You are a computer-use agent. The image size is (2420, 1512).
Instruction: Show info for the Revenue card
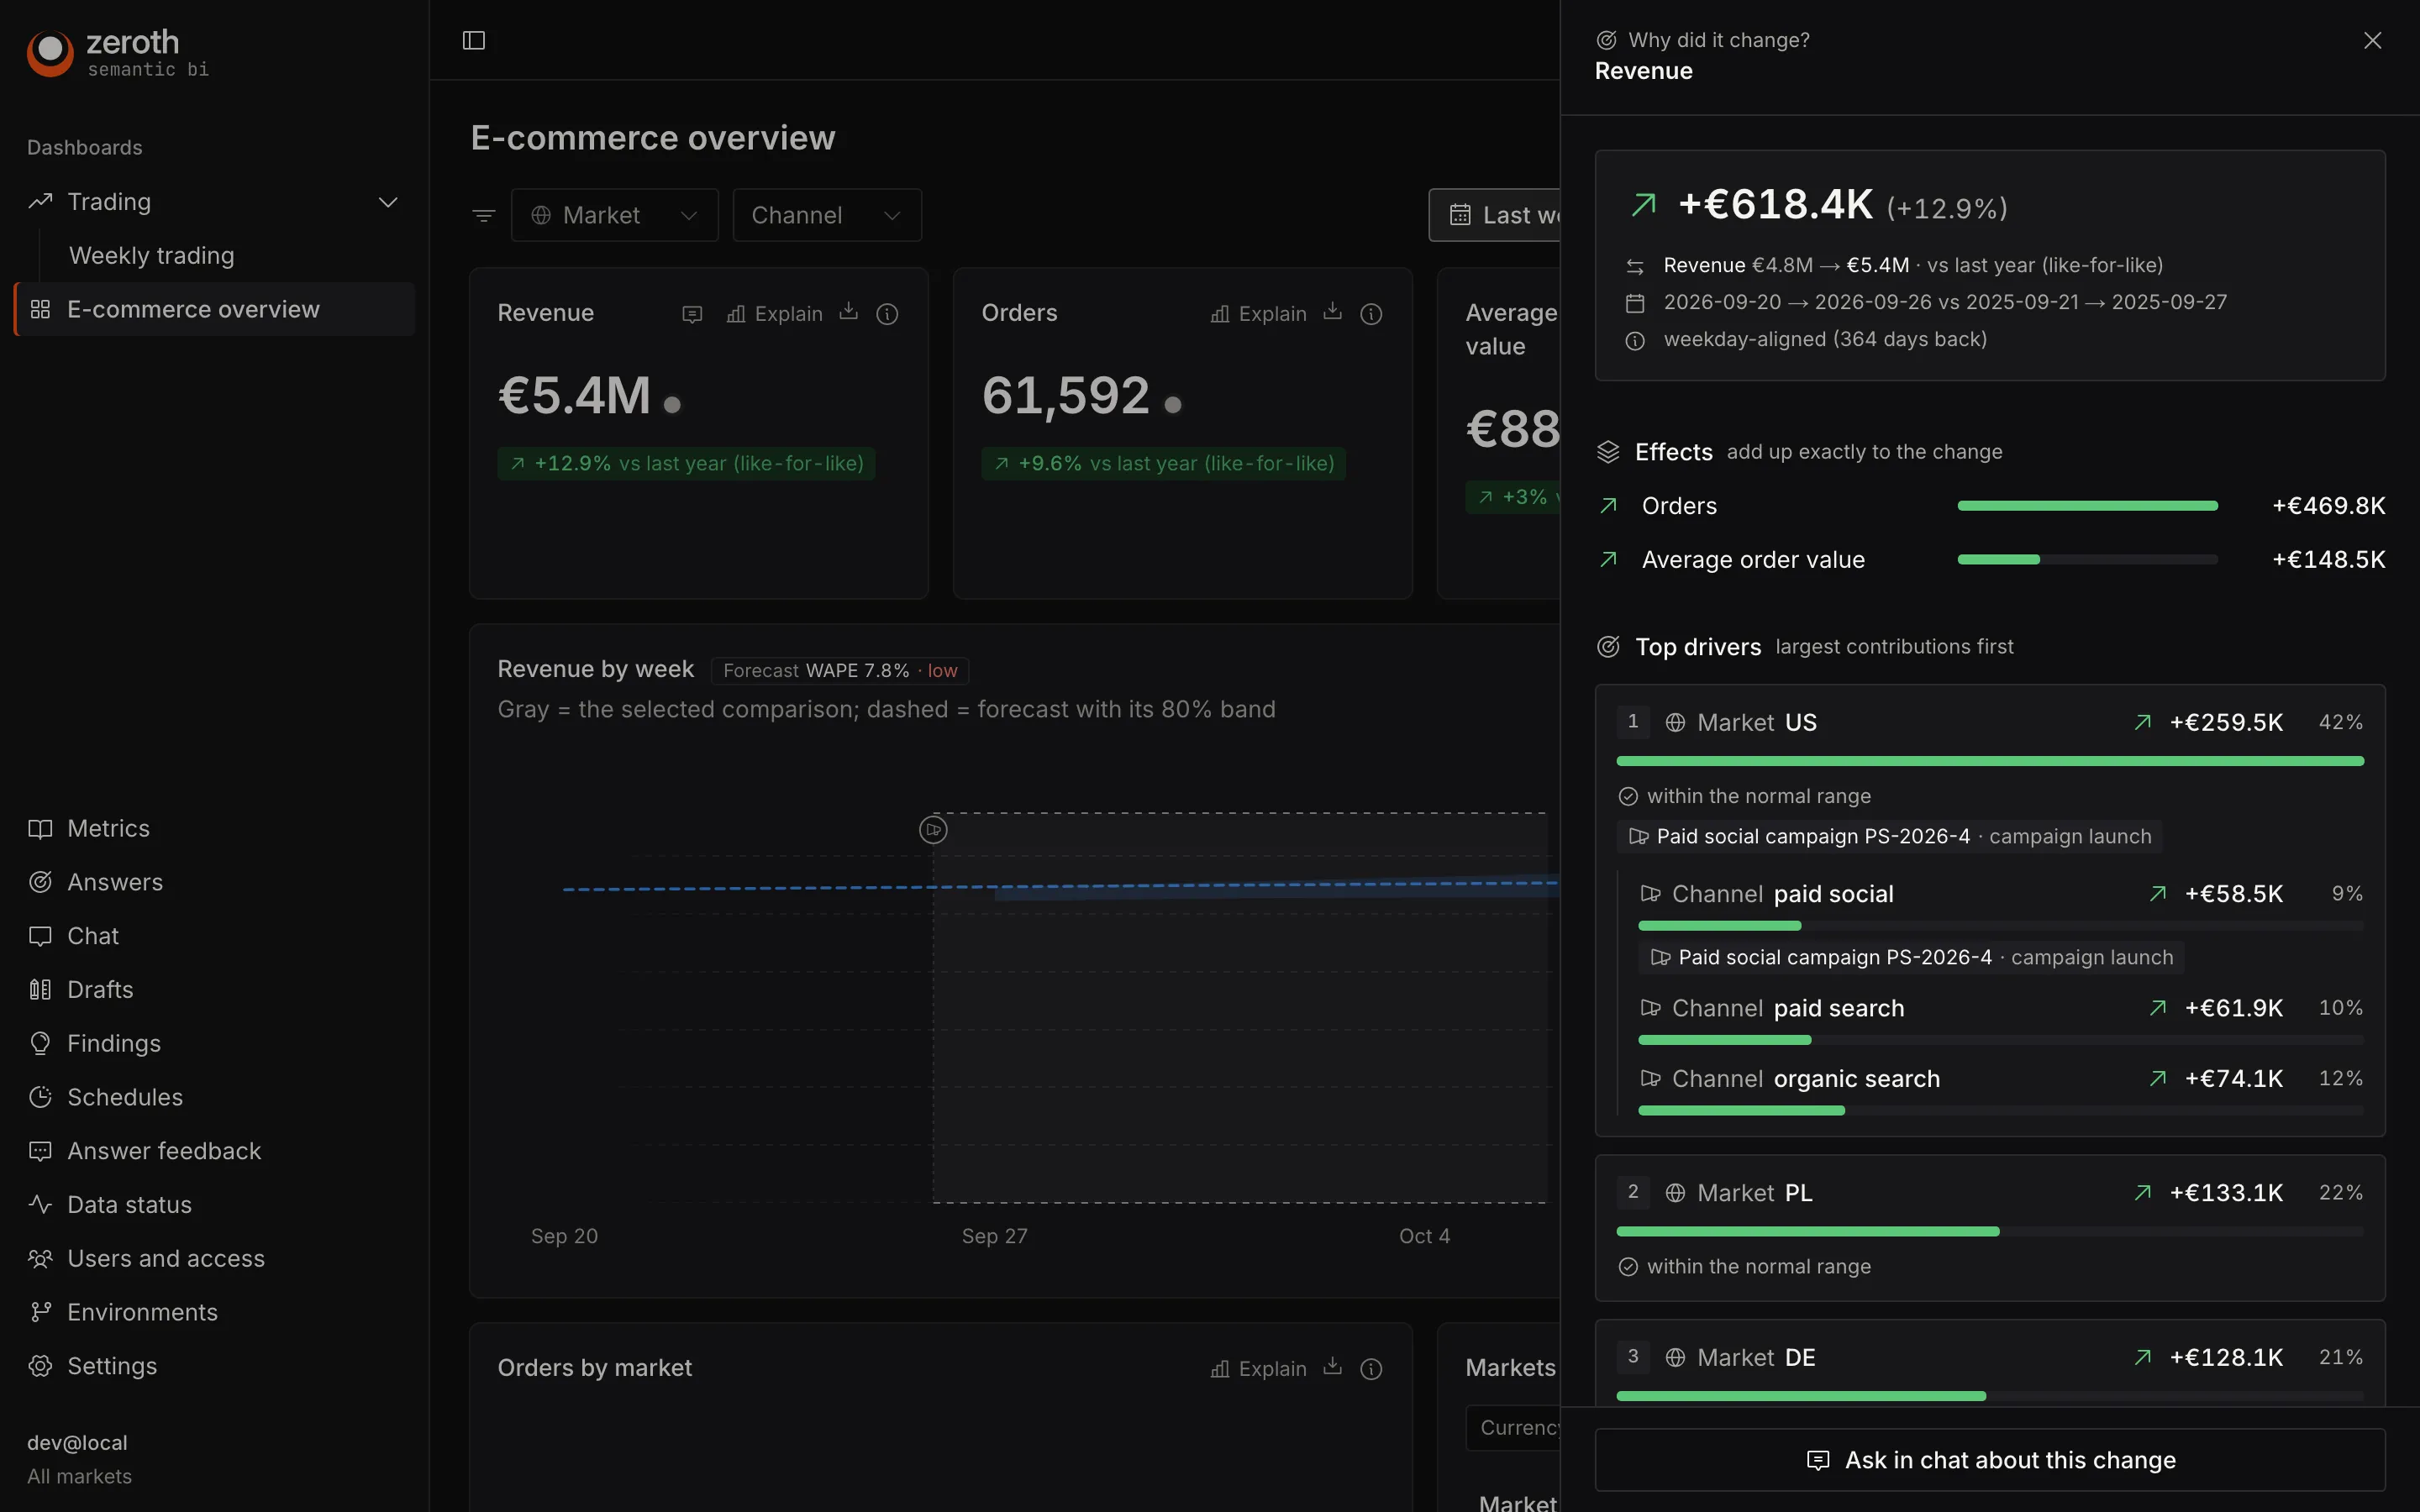(x=887, y=314)
